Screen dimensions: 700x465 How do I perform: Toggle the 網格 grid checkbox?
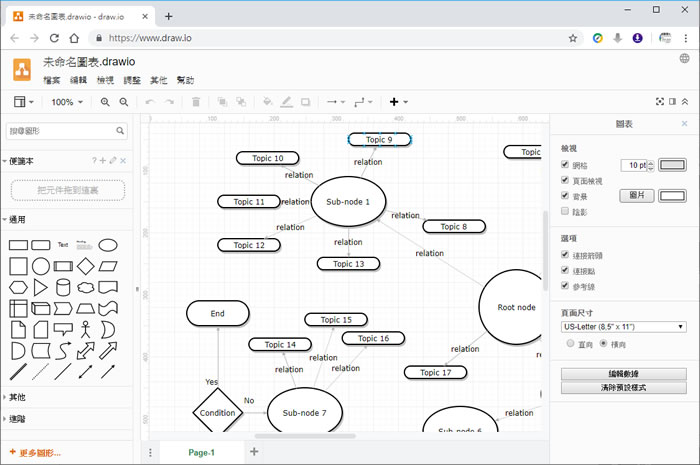tap(566, 165)
